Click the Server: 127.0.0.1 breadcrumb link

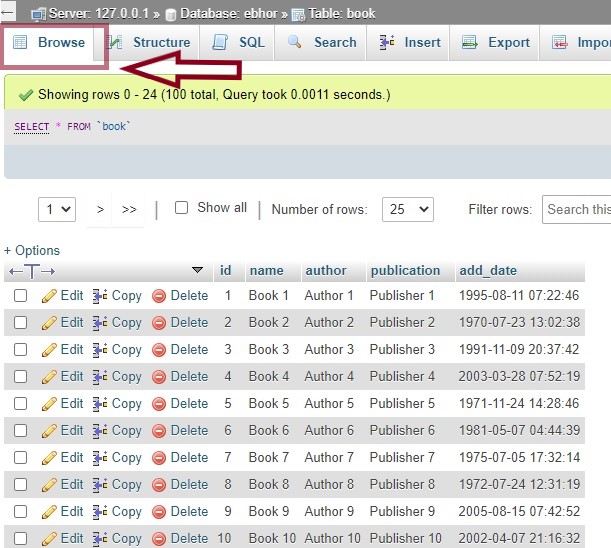click(x=99, y=14)
